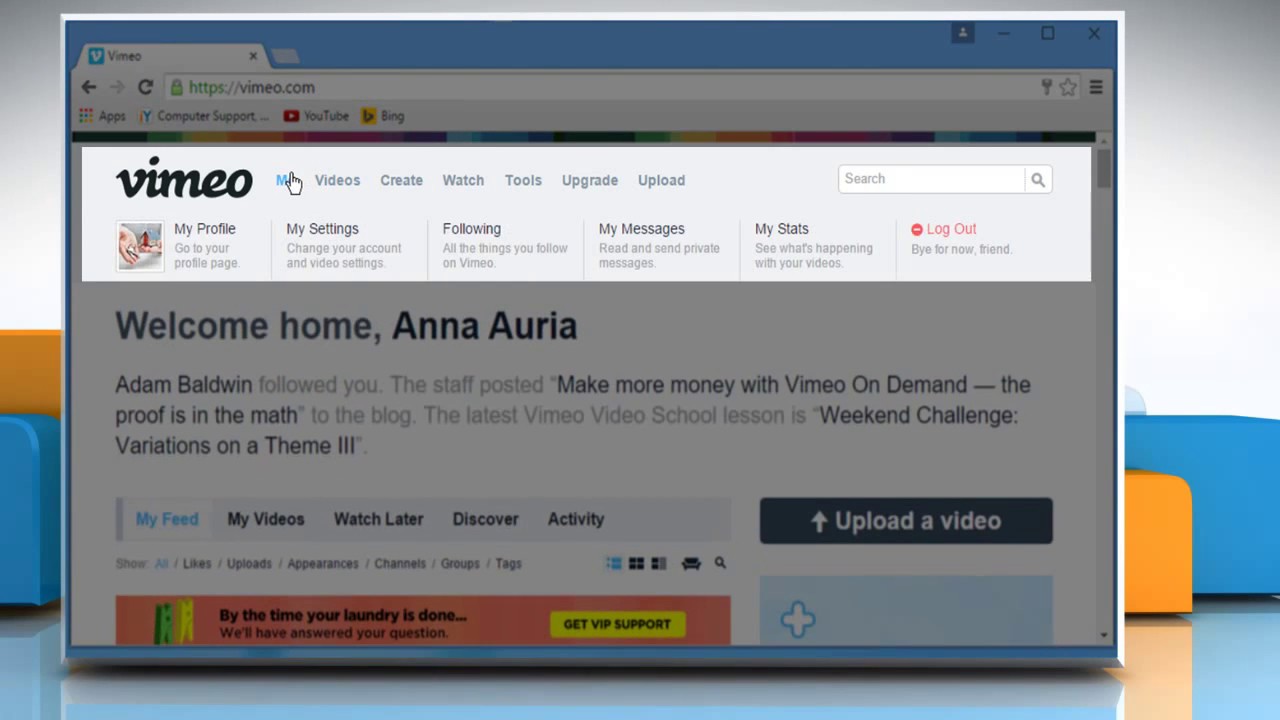This screenshot has width=1280, height=720.
Task: Open a new browser tab
Action: (284, 56)
